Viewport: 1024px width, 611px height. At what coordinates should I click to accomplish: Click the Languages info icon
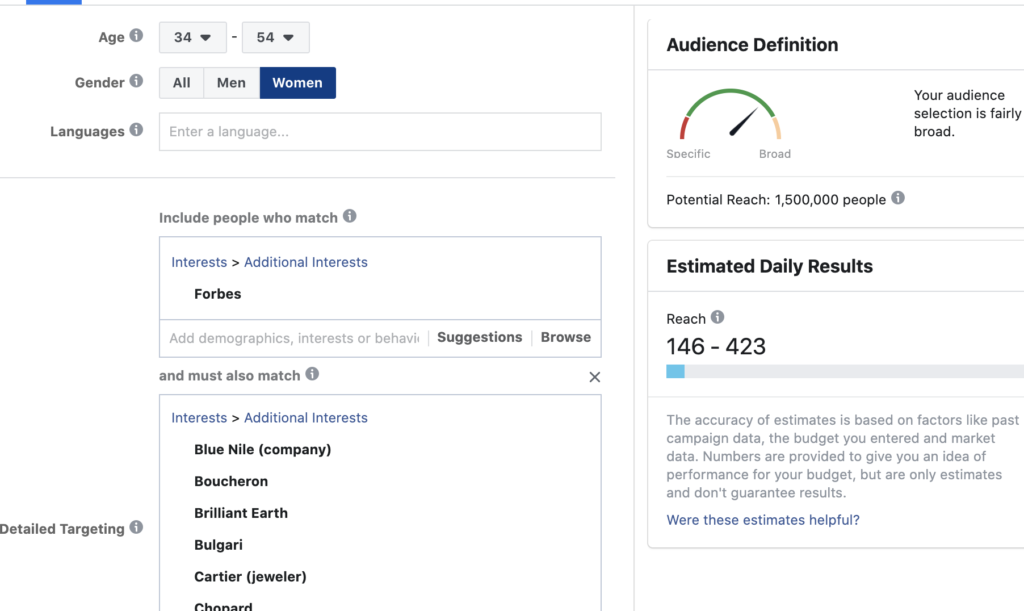[x=136, y=129]
